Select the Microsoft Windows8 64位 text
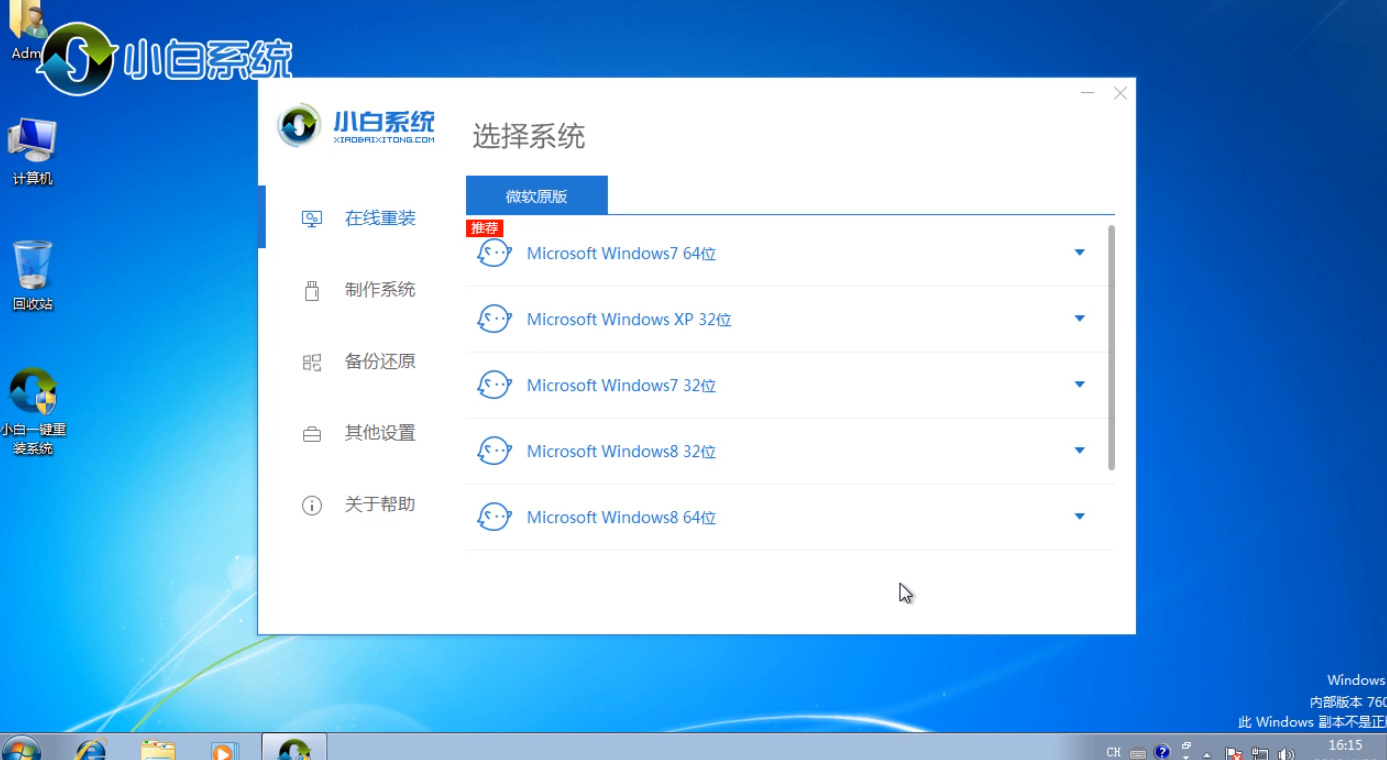This screenshot has height=760, width=1387. point(621,518)
